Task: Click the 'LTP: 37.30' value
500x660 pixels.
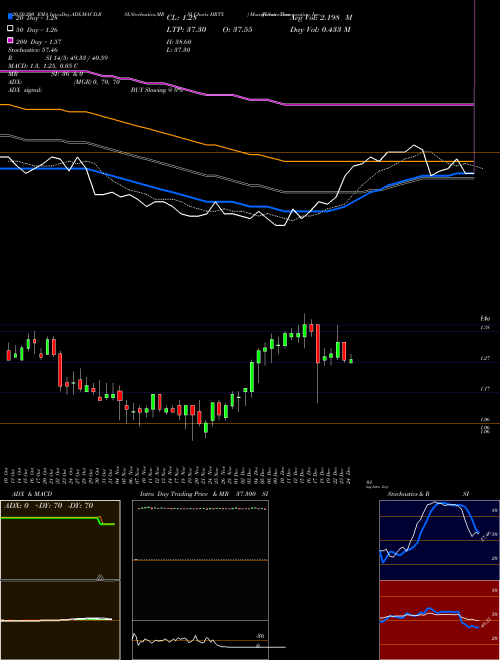Action: click(x=186, y=29)
